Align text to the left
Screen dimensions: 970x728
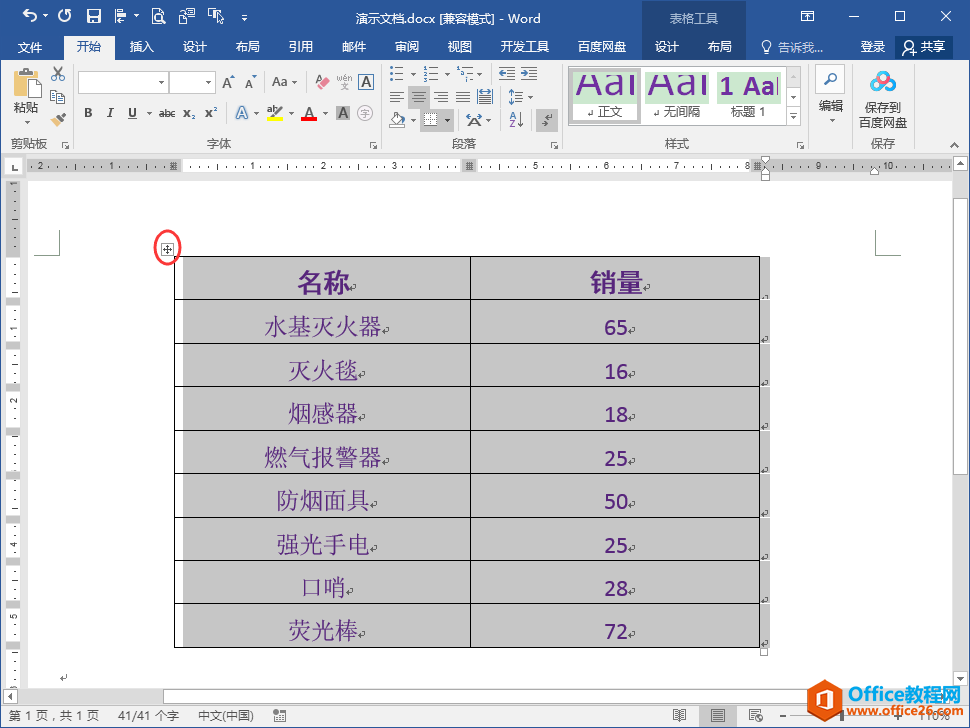click(397, 97)
